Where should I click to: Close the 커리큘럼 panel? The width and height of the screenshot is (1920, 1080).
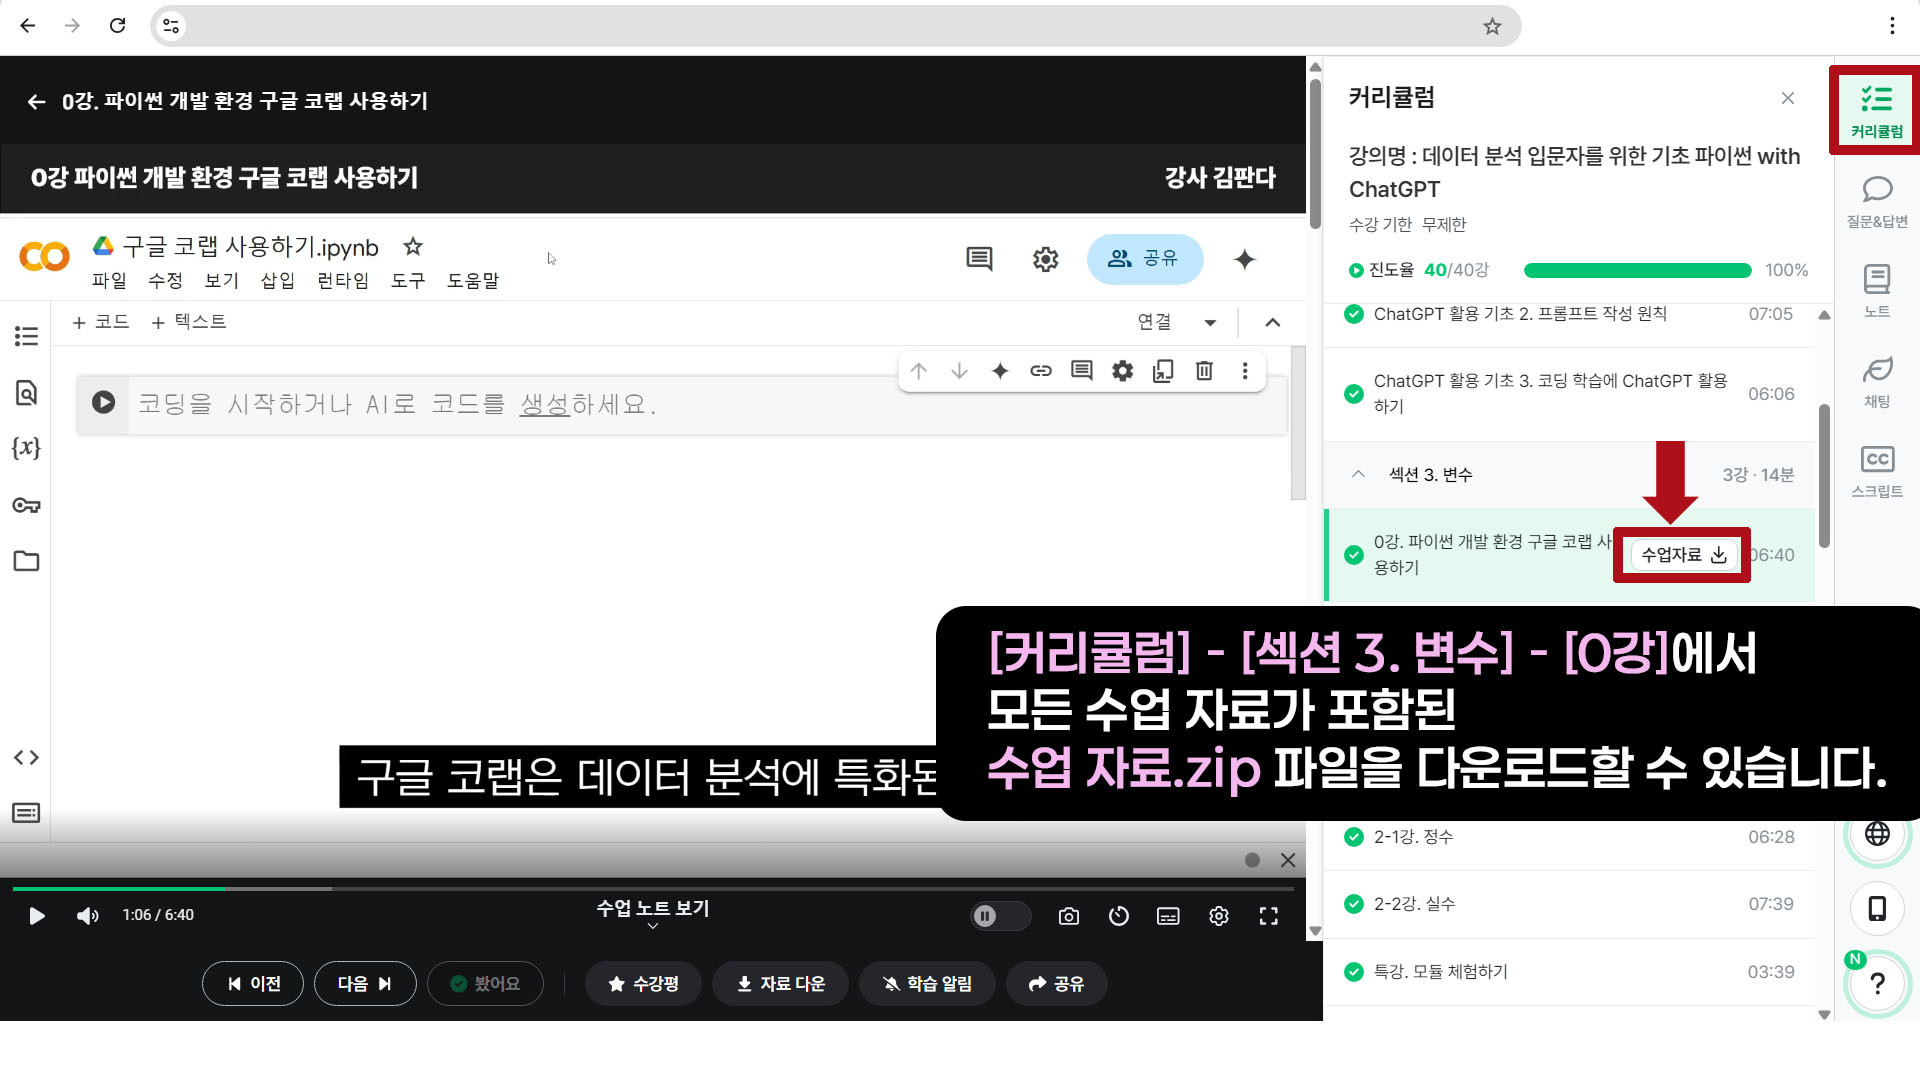pos(1787,98)
